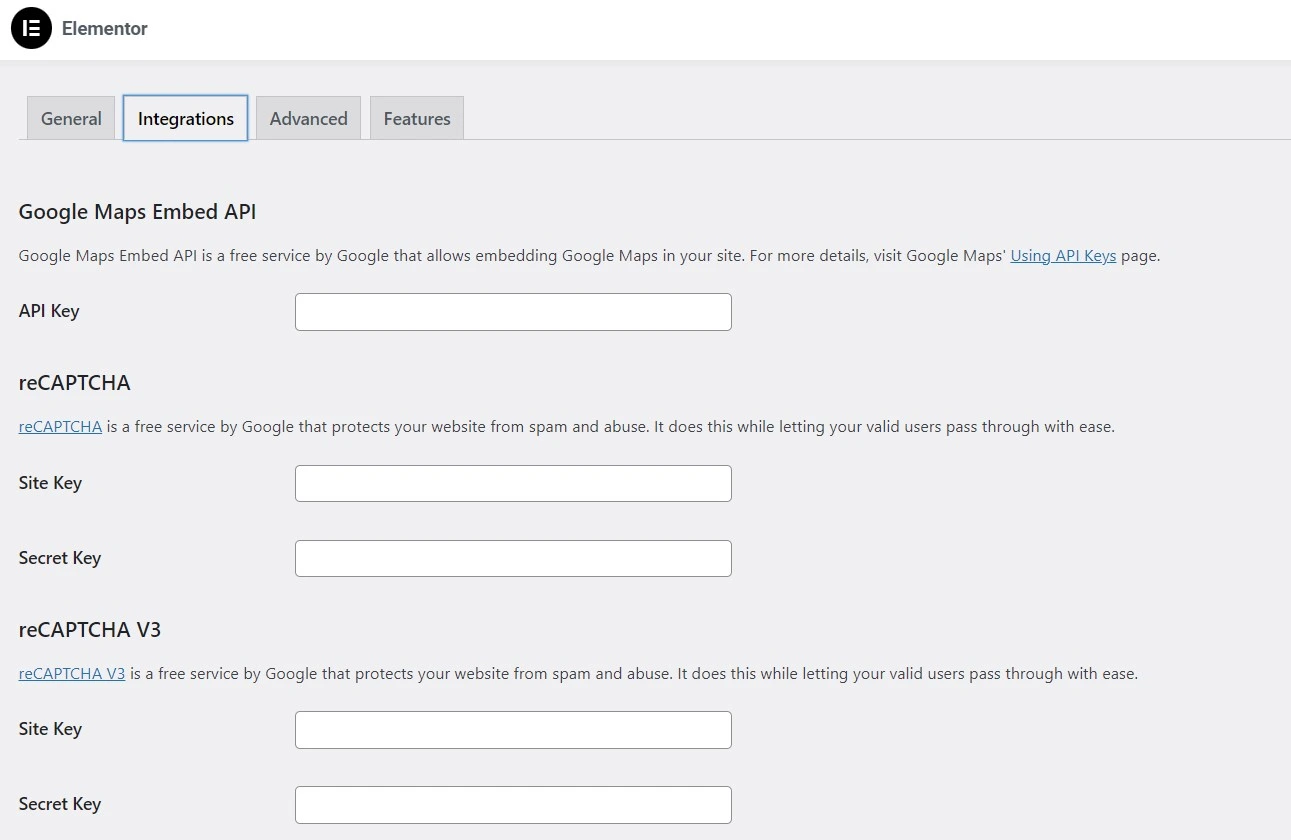Focus the Google Maps API Key field
The height and width of the screenshot is (840, 1291).
click(x=513, y=312)
